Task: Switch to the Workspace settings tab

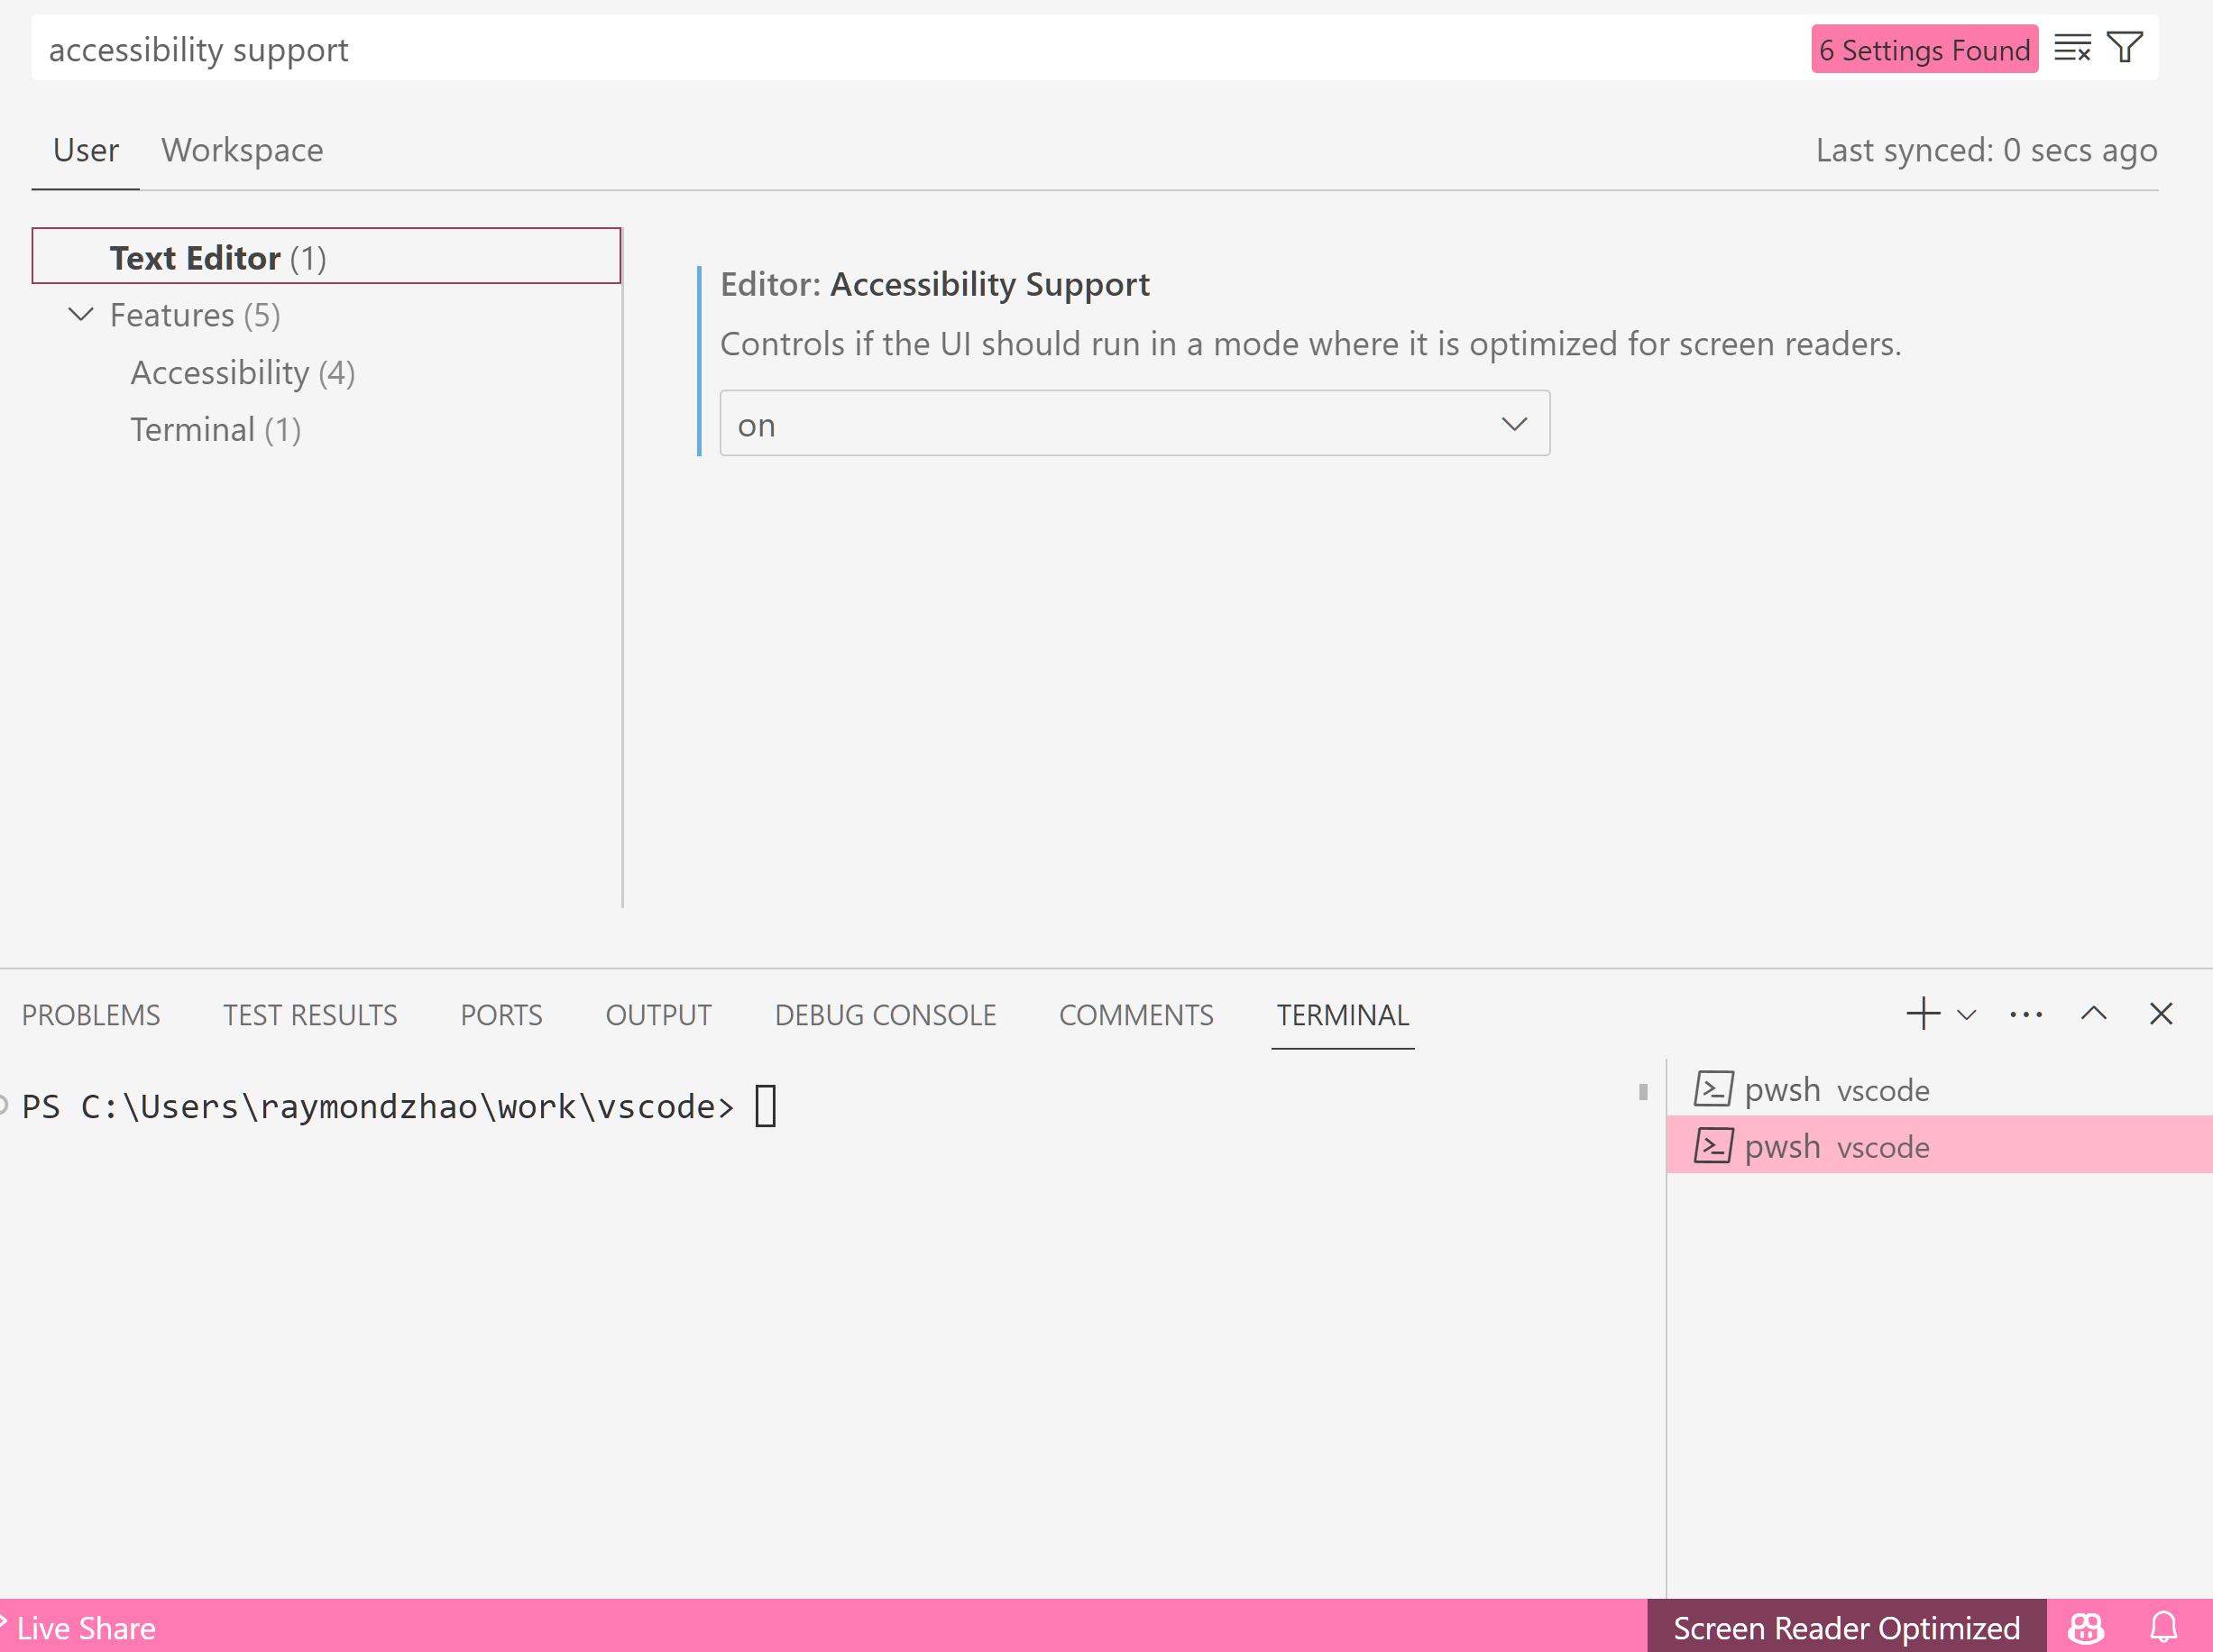Action: pos(242,150)
